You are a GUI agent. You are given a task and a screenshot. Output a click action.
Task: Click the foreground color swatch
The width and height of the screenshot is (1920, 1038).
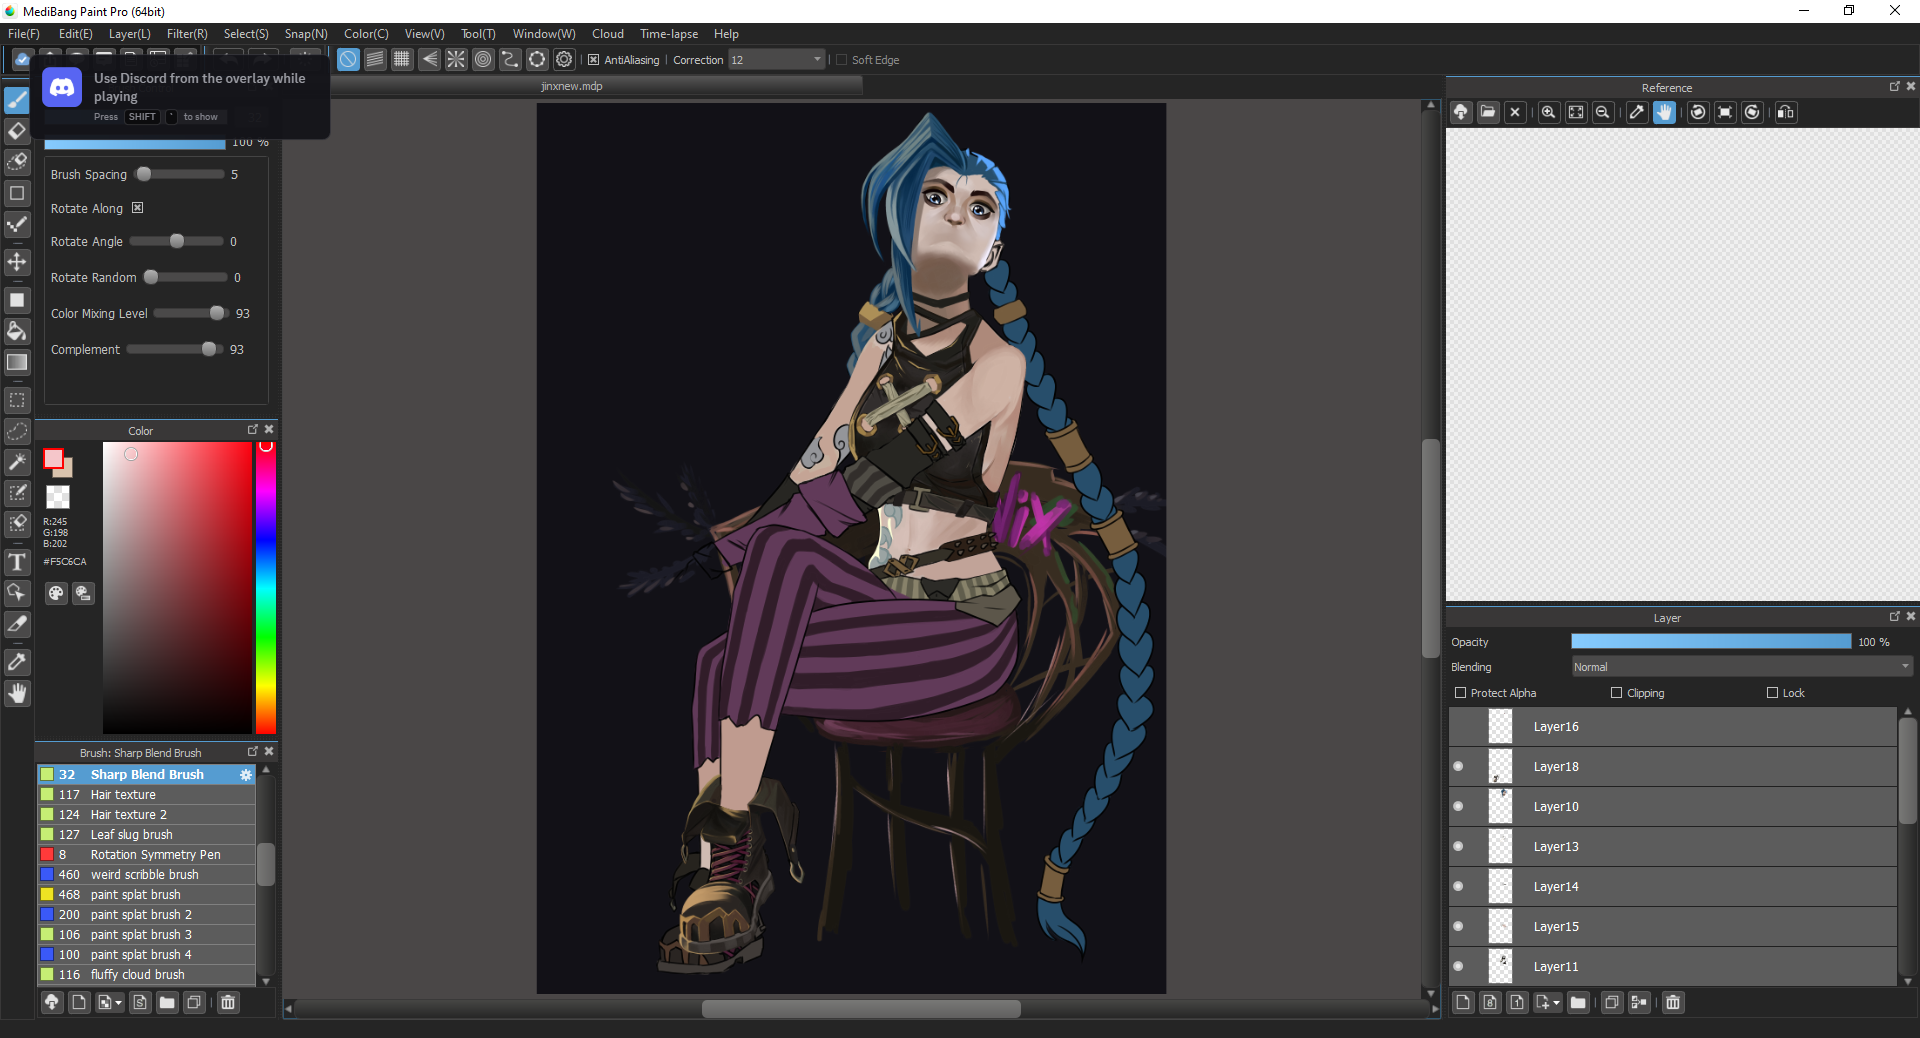tap(53, 459)
